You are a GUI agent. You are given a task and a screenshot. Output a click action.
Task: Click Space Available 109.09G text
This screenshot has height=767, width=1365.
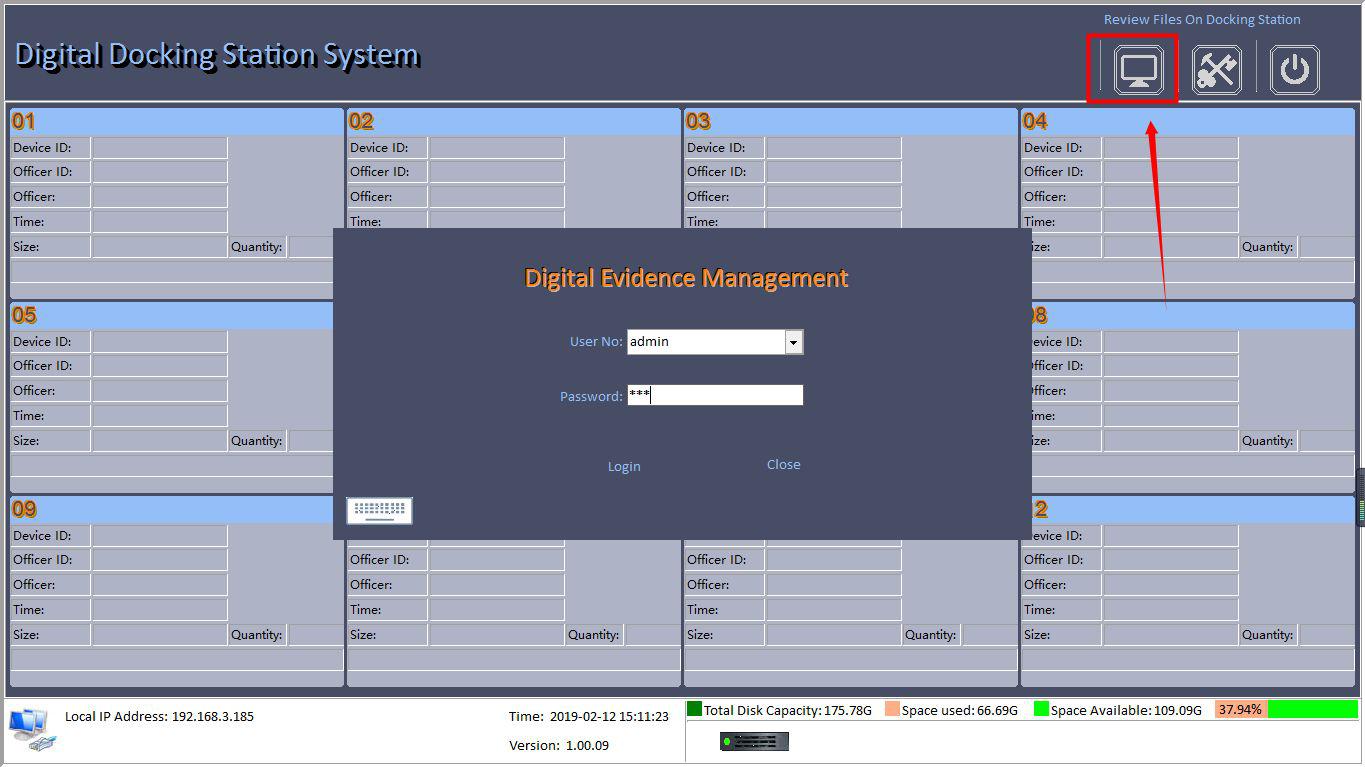pyautogui.click(x=1126, y=710)
